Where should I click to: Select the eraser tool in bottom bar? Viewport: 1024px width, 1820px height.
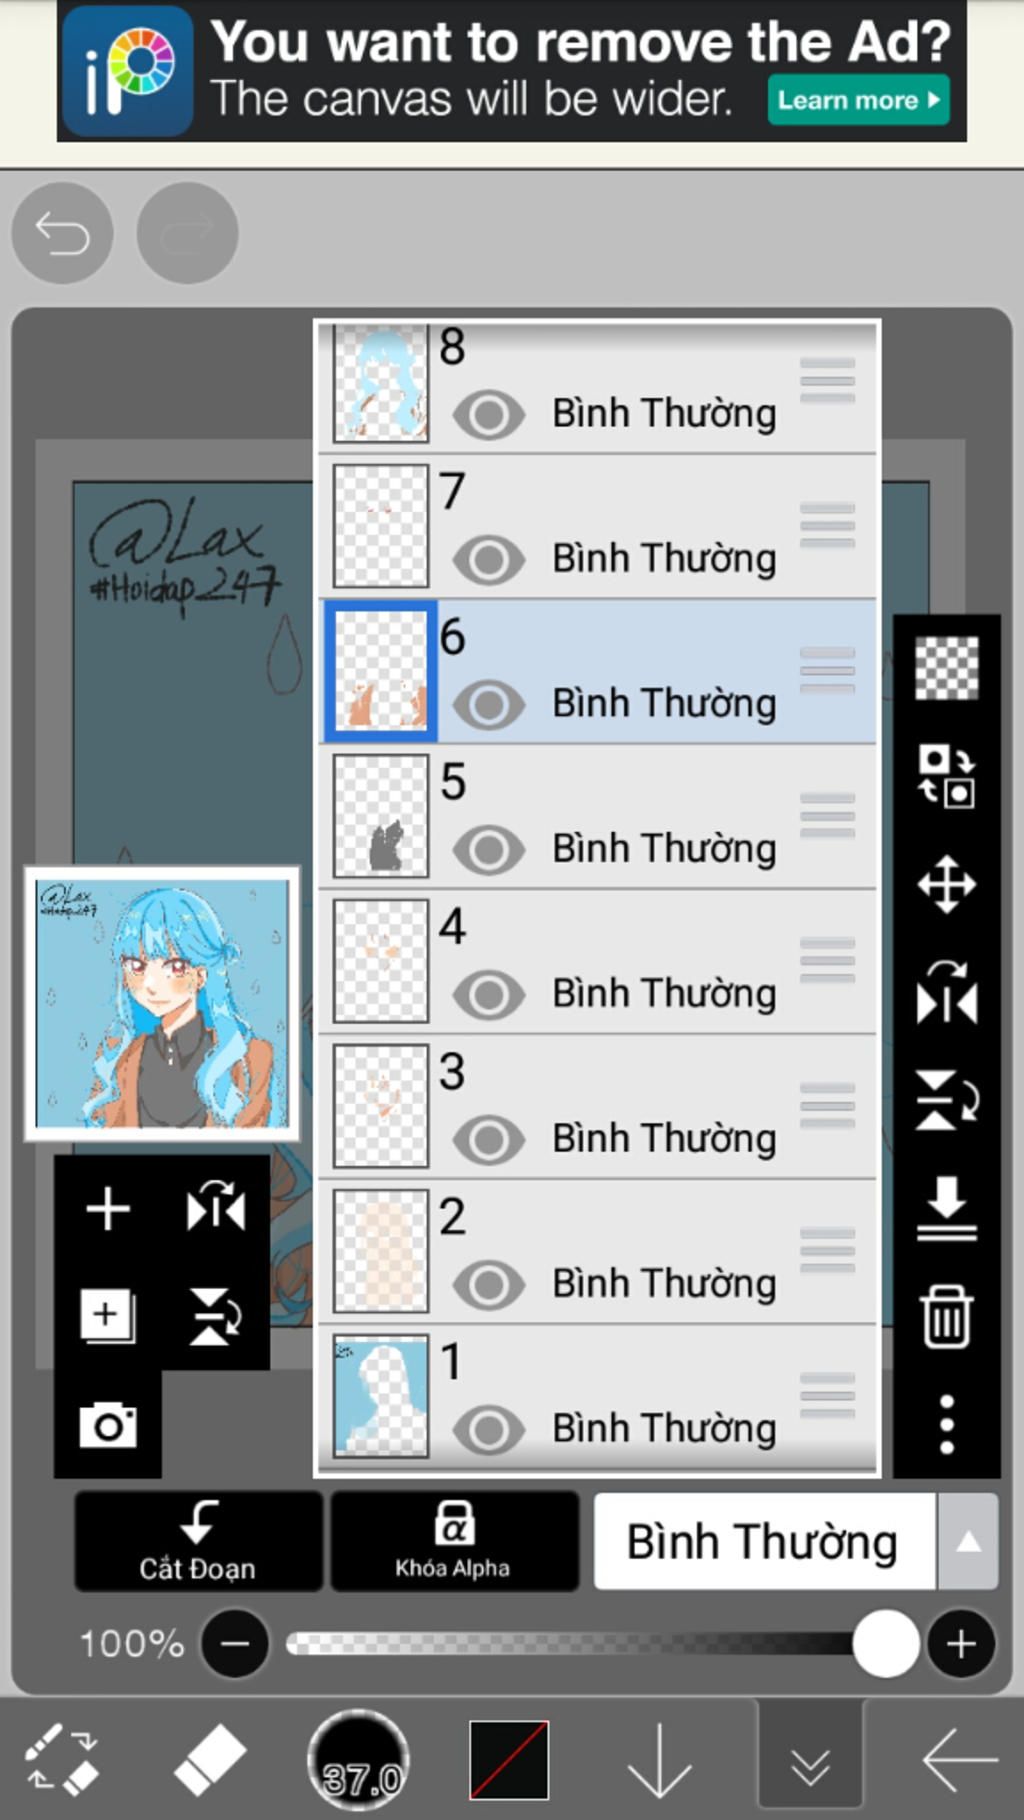[209, 1759]
